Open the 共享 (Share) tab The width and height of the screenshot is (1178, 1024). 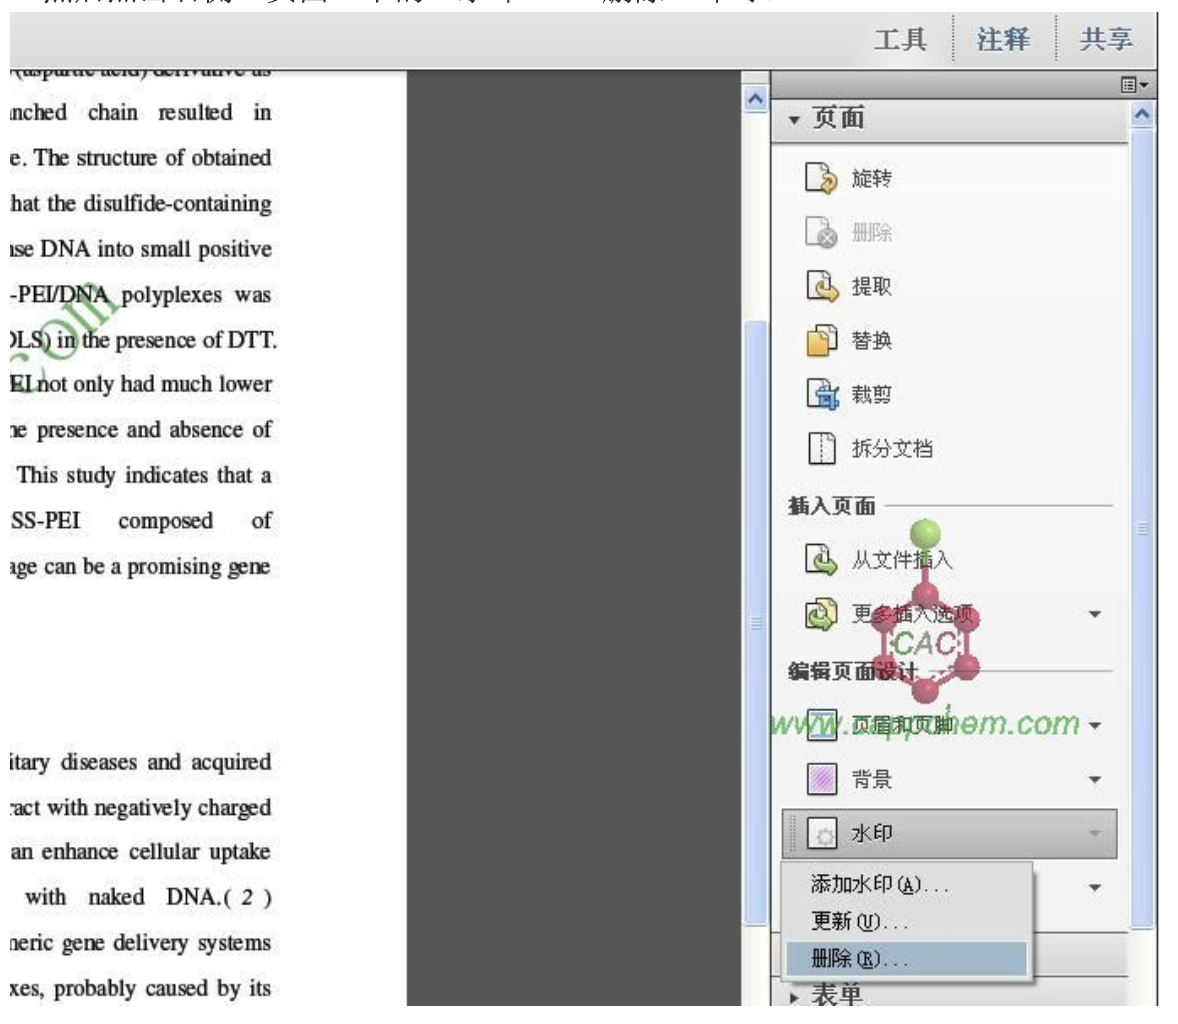(x=1106, y=38)
